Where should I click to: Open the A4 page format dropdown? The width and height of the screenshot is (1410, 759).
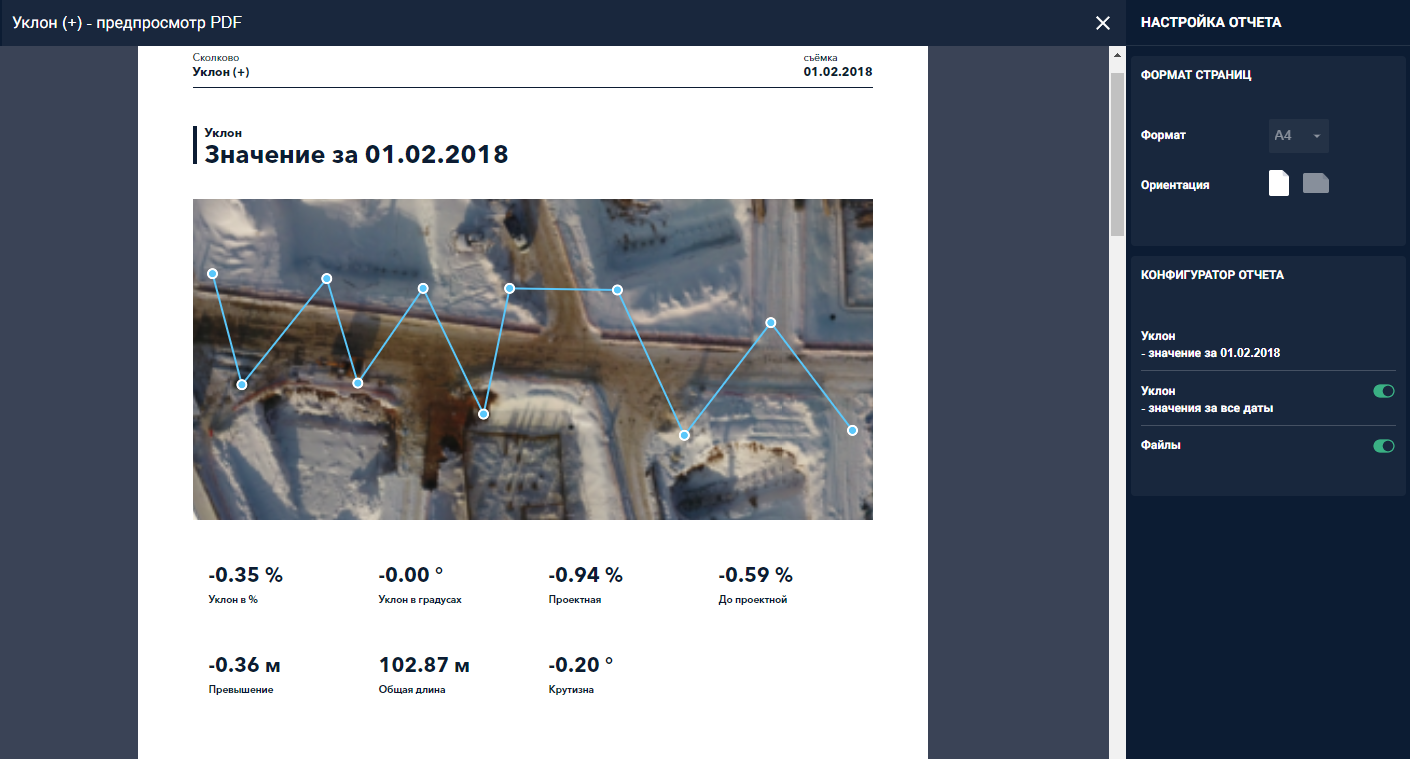[x=1298, y=135]
